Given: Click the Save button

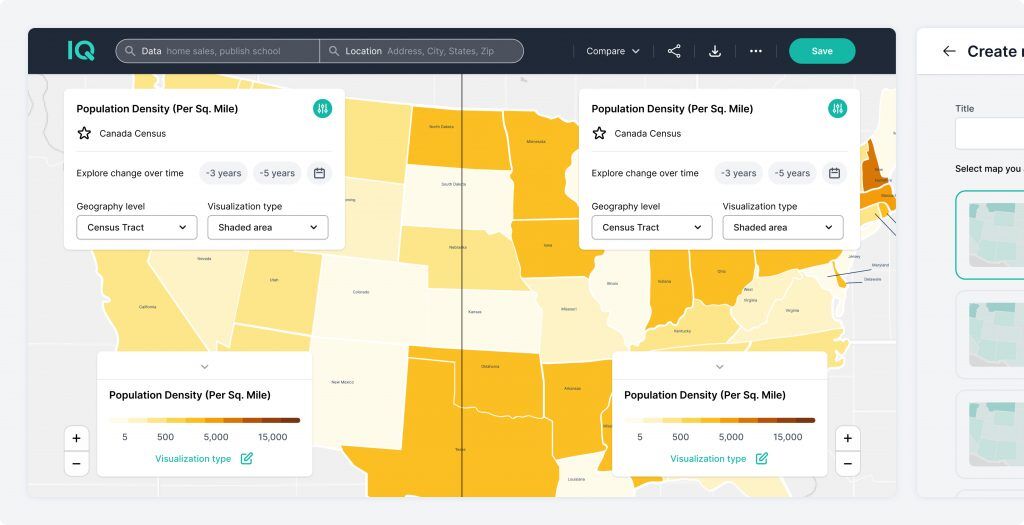Looking at the screenshot, I should pyautogui.click(x=822, y=51).
